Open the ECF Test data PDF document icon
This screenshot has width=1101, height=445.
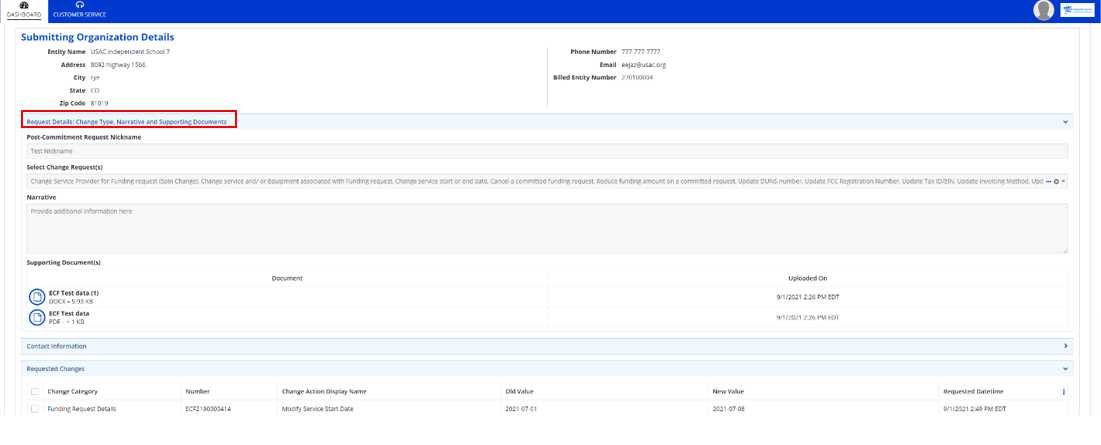click(x=37, y=317)
